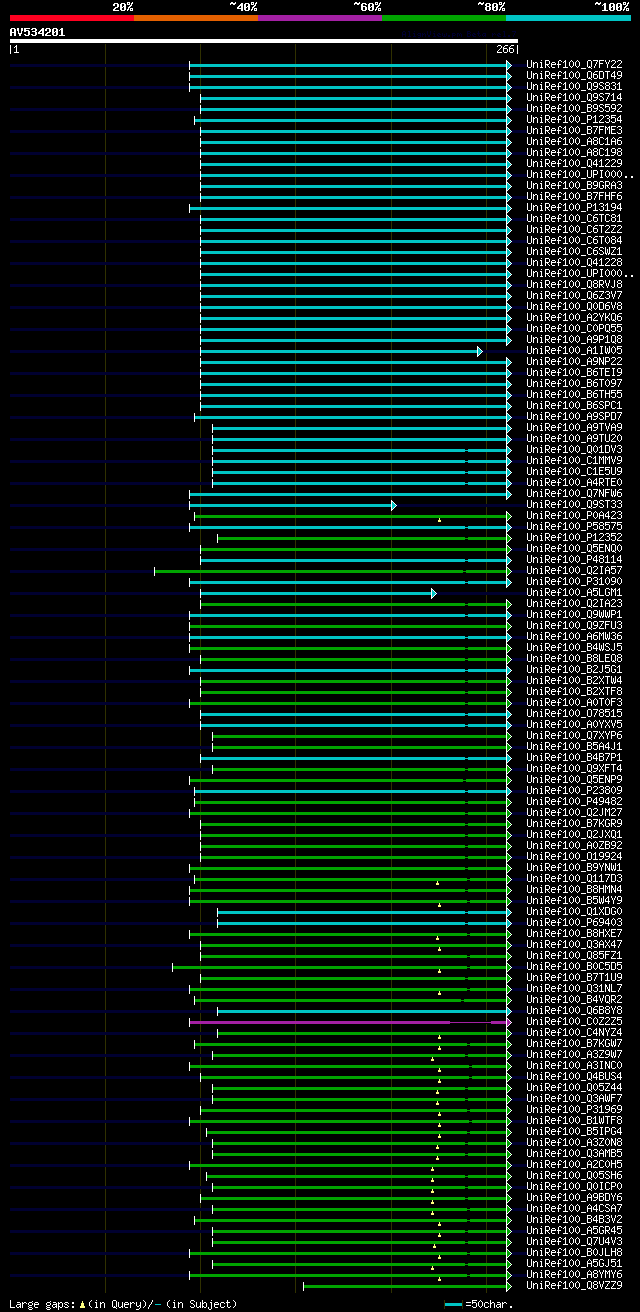Click the cyan alignment bar of A5LGM1
Screen dimensions: 640x1312
[x=318, y=593]
